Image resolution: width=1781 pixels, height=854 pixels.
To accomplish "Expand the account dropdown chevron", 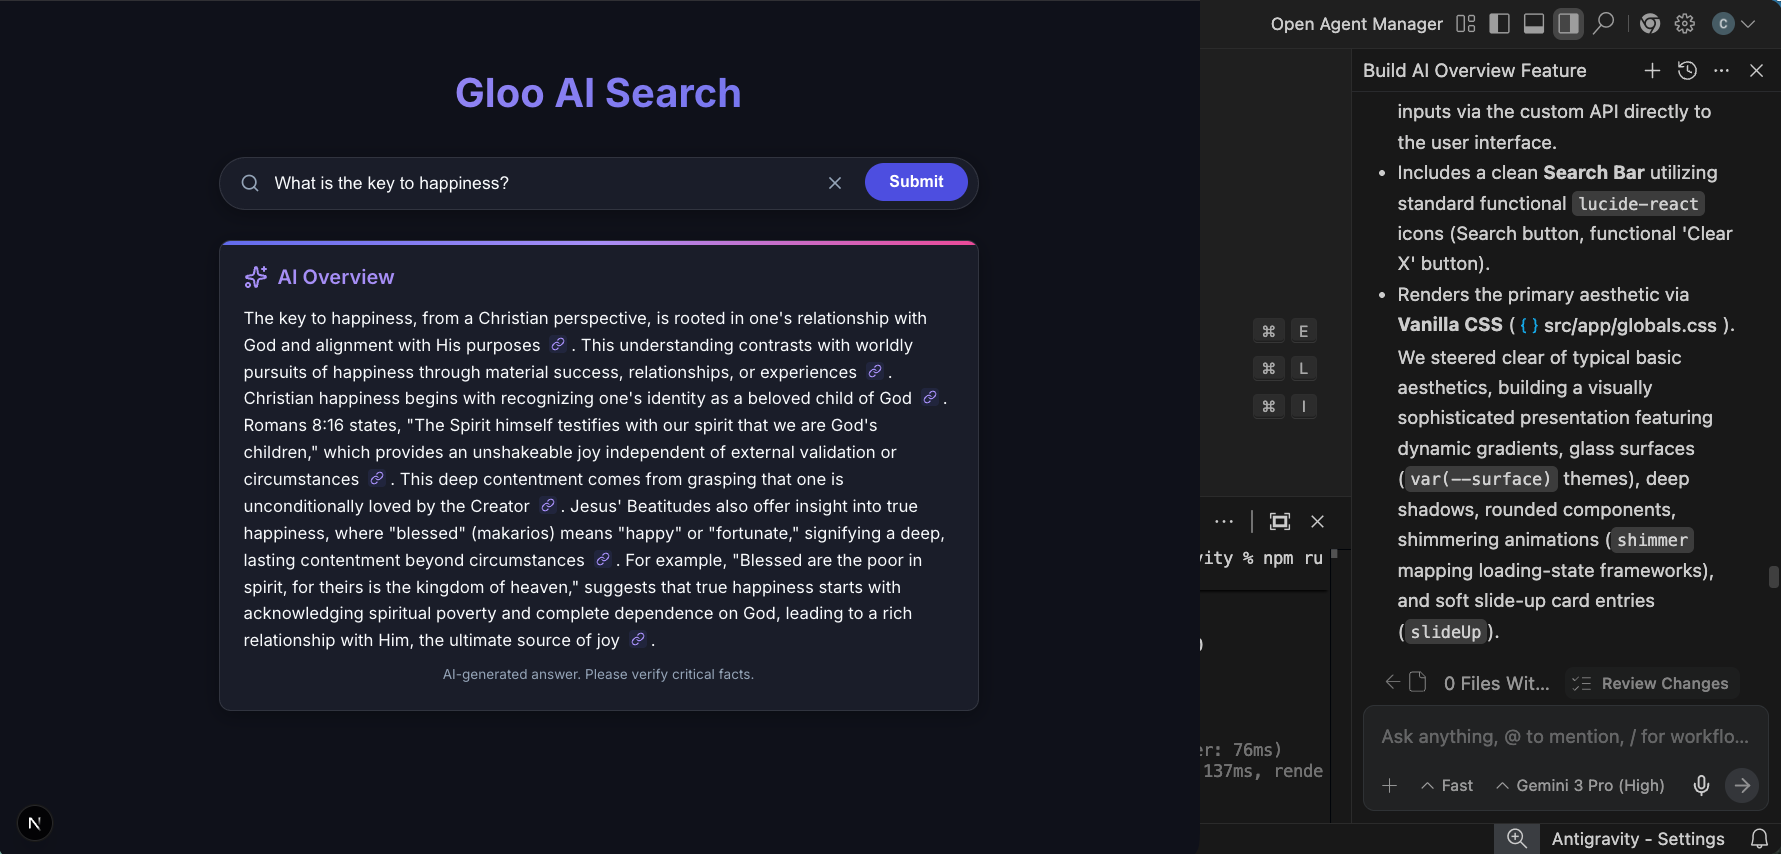I will pyautogui.click(x=1748, y=24).
